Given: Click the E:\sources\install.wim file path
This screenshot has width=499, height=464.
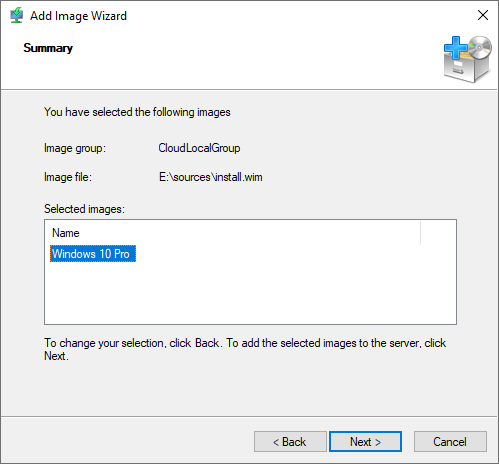Looking at the screenshot, I should coord(210,177).
